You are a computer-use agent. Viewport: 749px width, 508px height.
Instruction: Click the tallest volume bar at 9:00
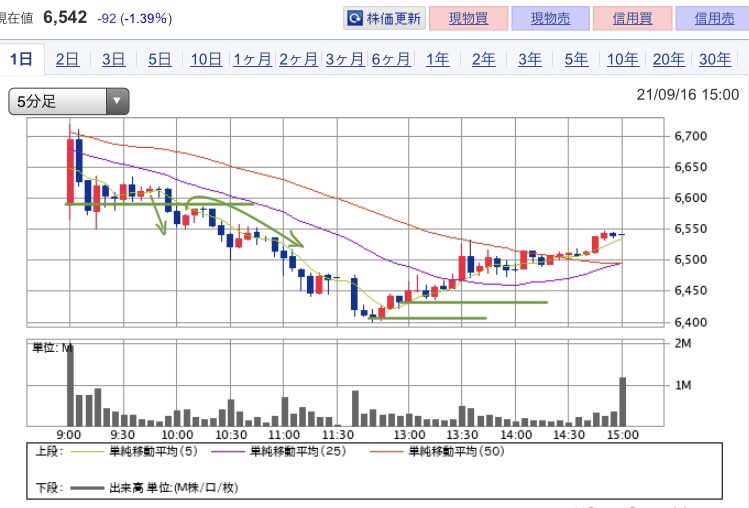[70, 385]
